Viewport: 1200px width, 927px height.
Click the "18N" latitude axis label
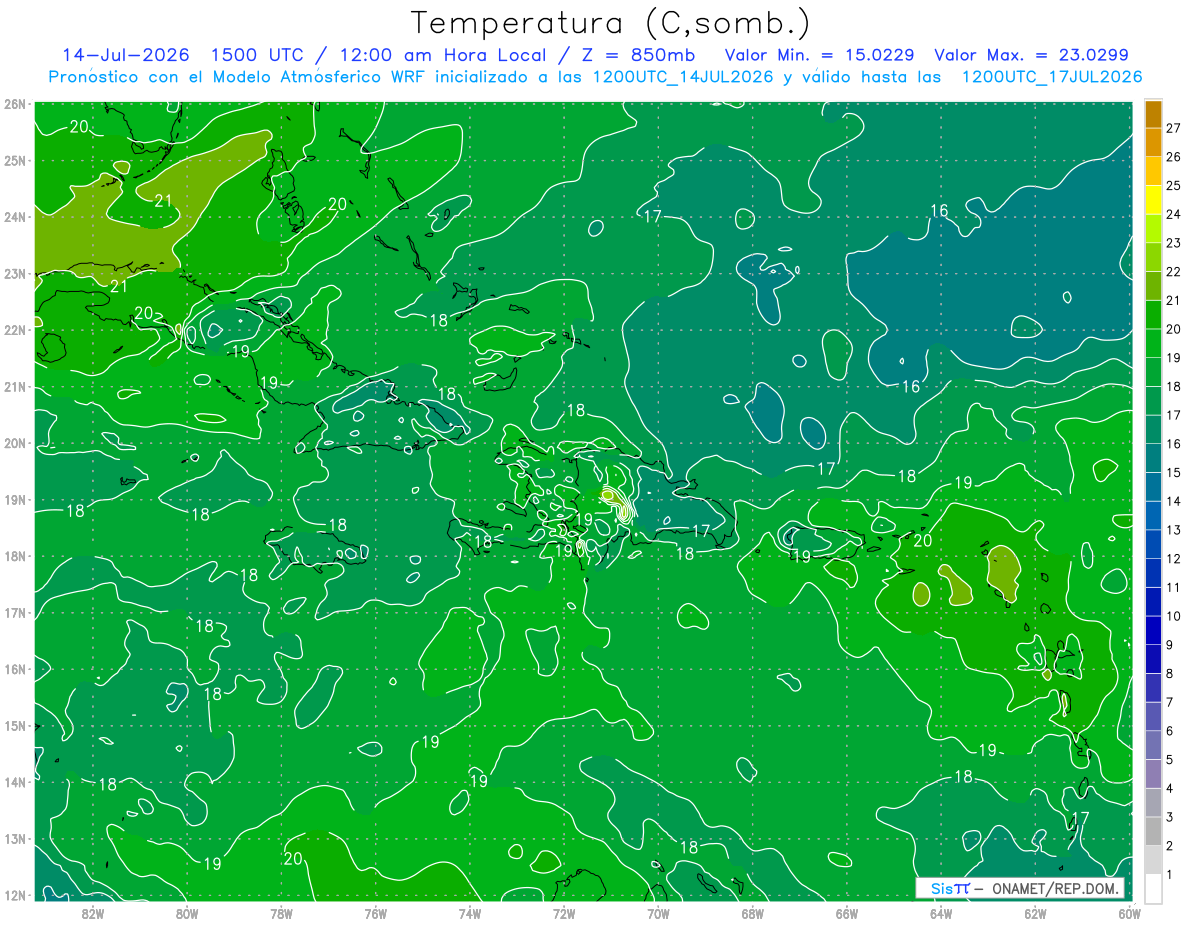[14, 556]
